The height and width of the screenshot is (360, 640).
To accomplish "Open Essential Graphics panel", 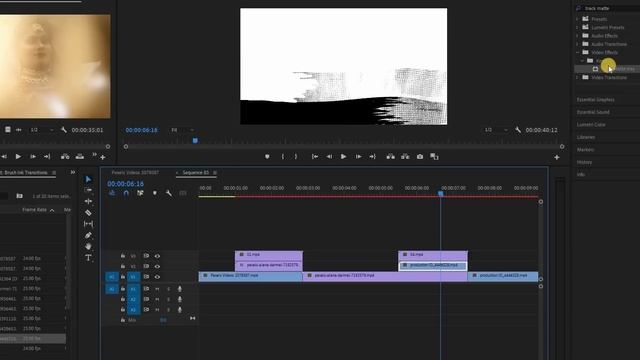I will click(x=596, y=100).
